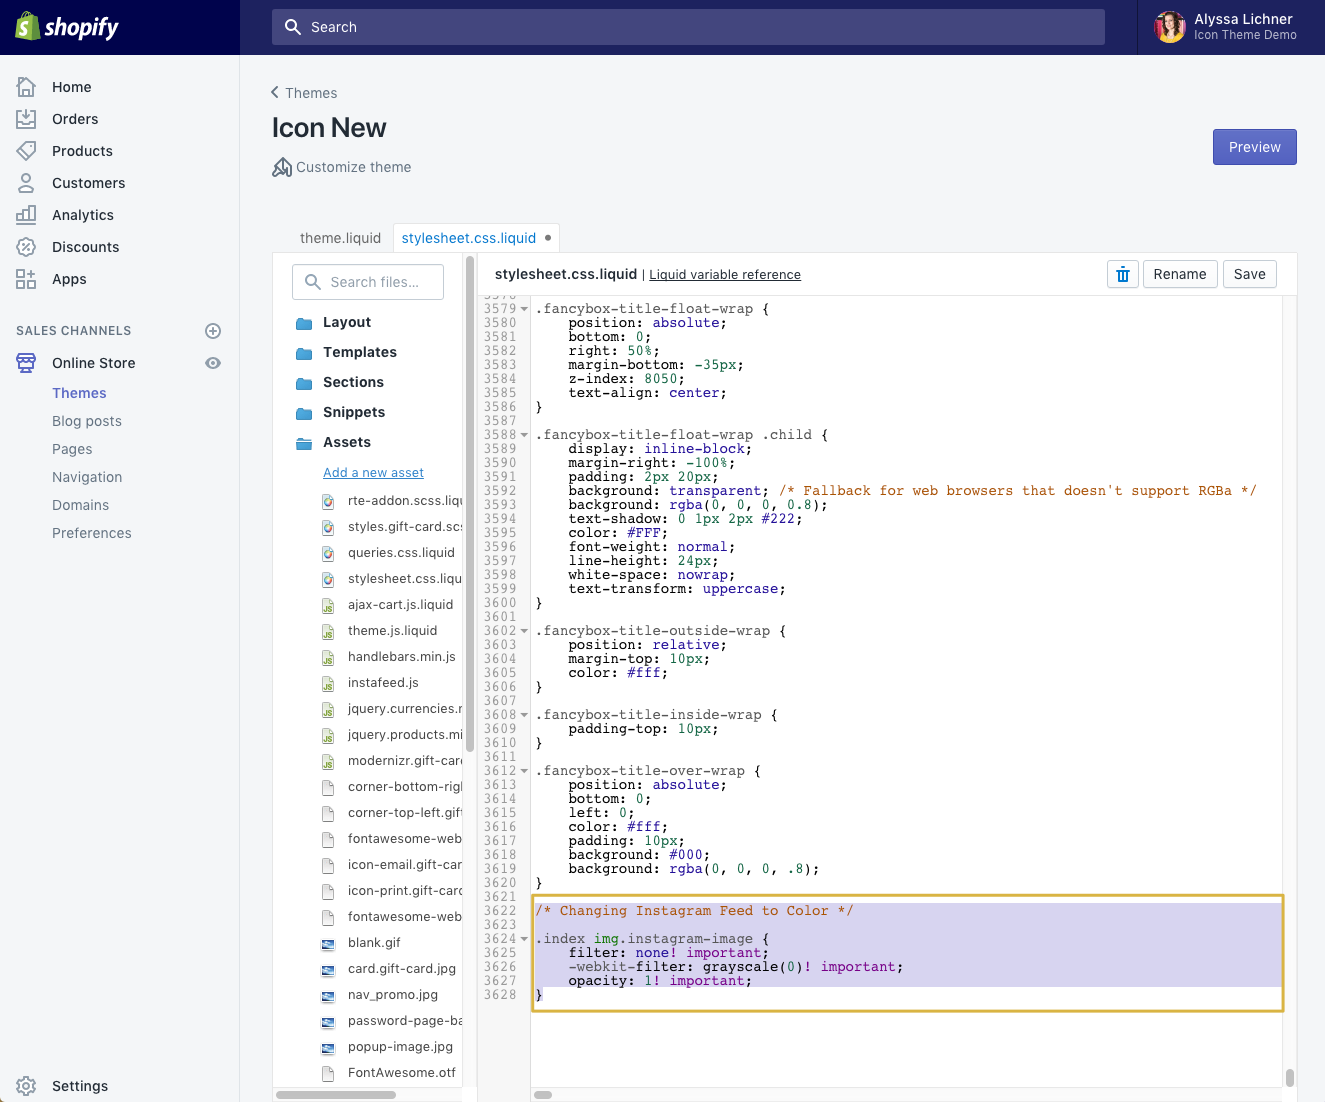The image size is (1325, 1102).
Task: Switch to theme.liquid tab
Action: pos(340,238)
